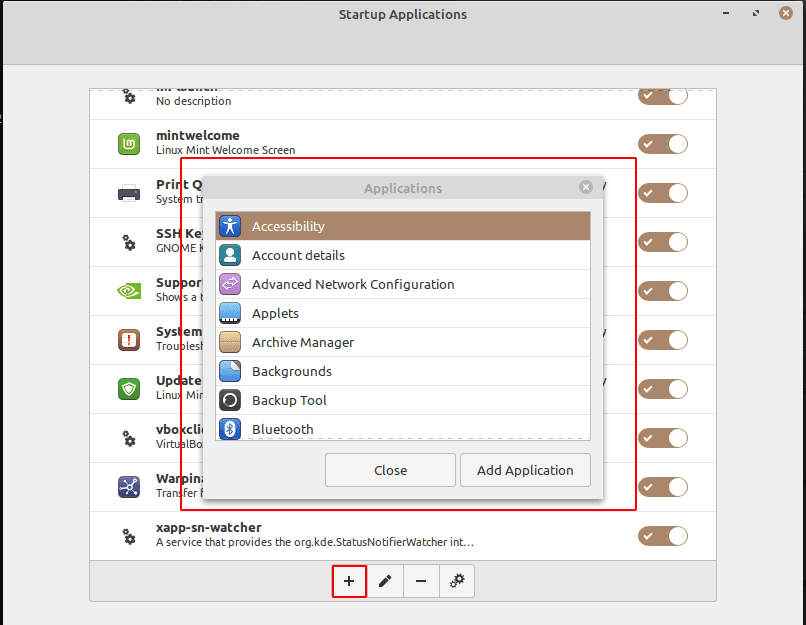Toggle mintwelcome startup switch
The image size is (806, 625).
pos(663,144)
